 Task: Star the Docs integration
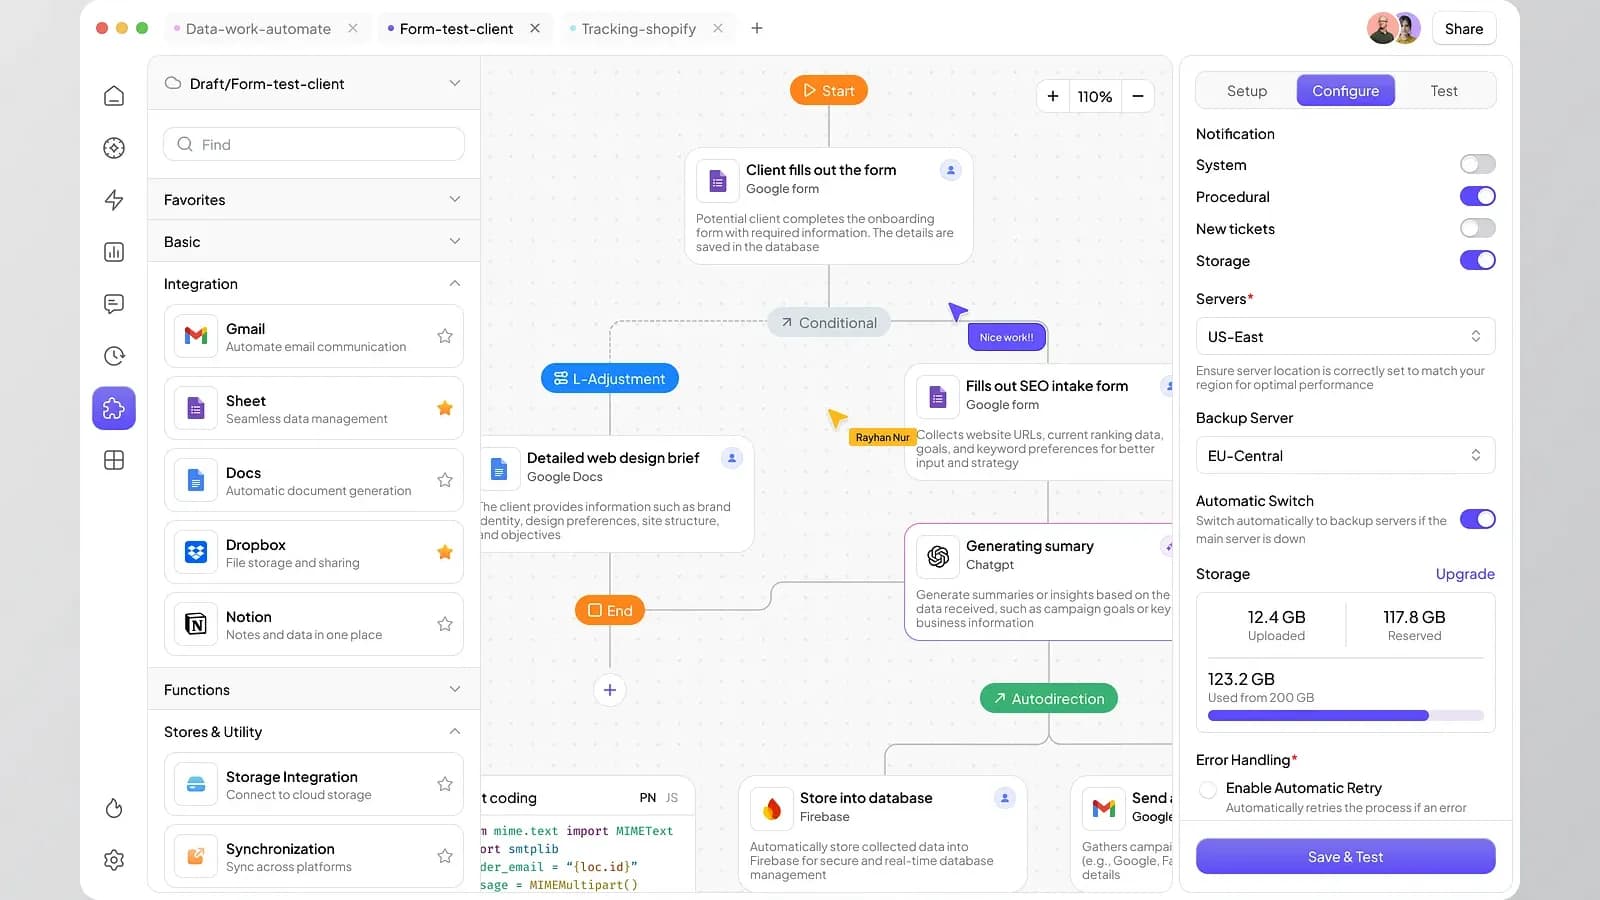(445, 480)
